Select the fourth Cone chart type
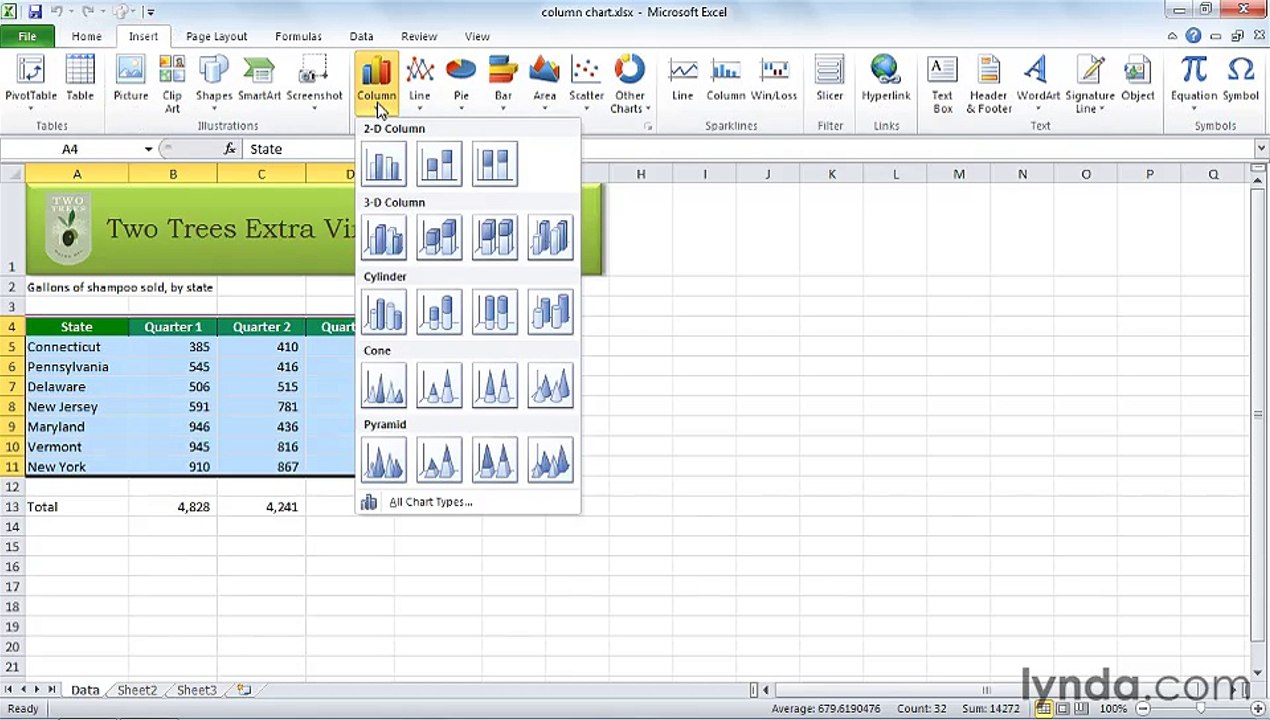 550,386
